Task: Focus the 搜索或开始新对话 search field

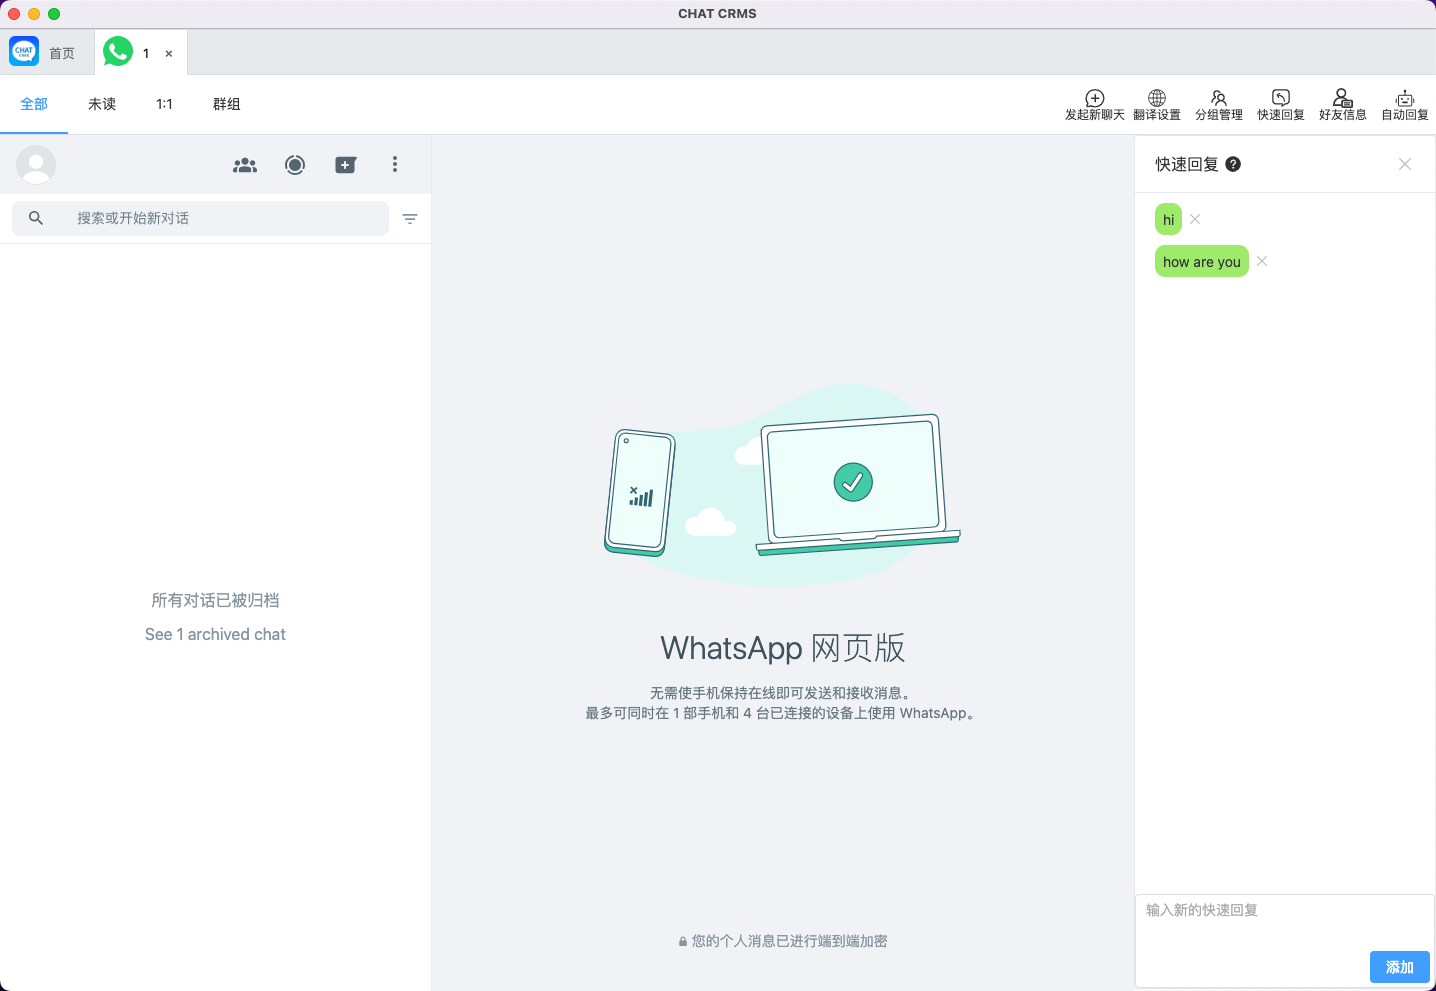Action: pyautogui.click(x=200, y=218)
